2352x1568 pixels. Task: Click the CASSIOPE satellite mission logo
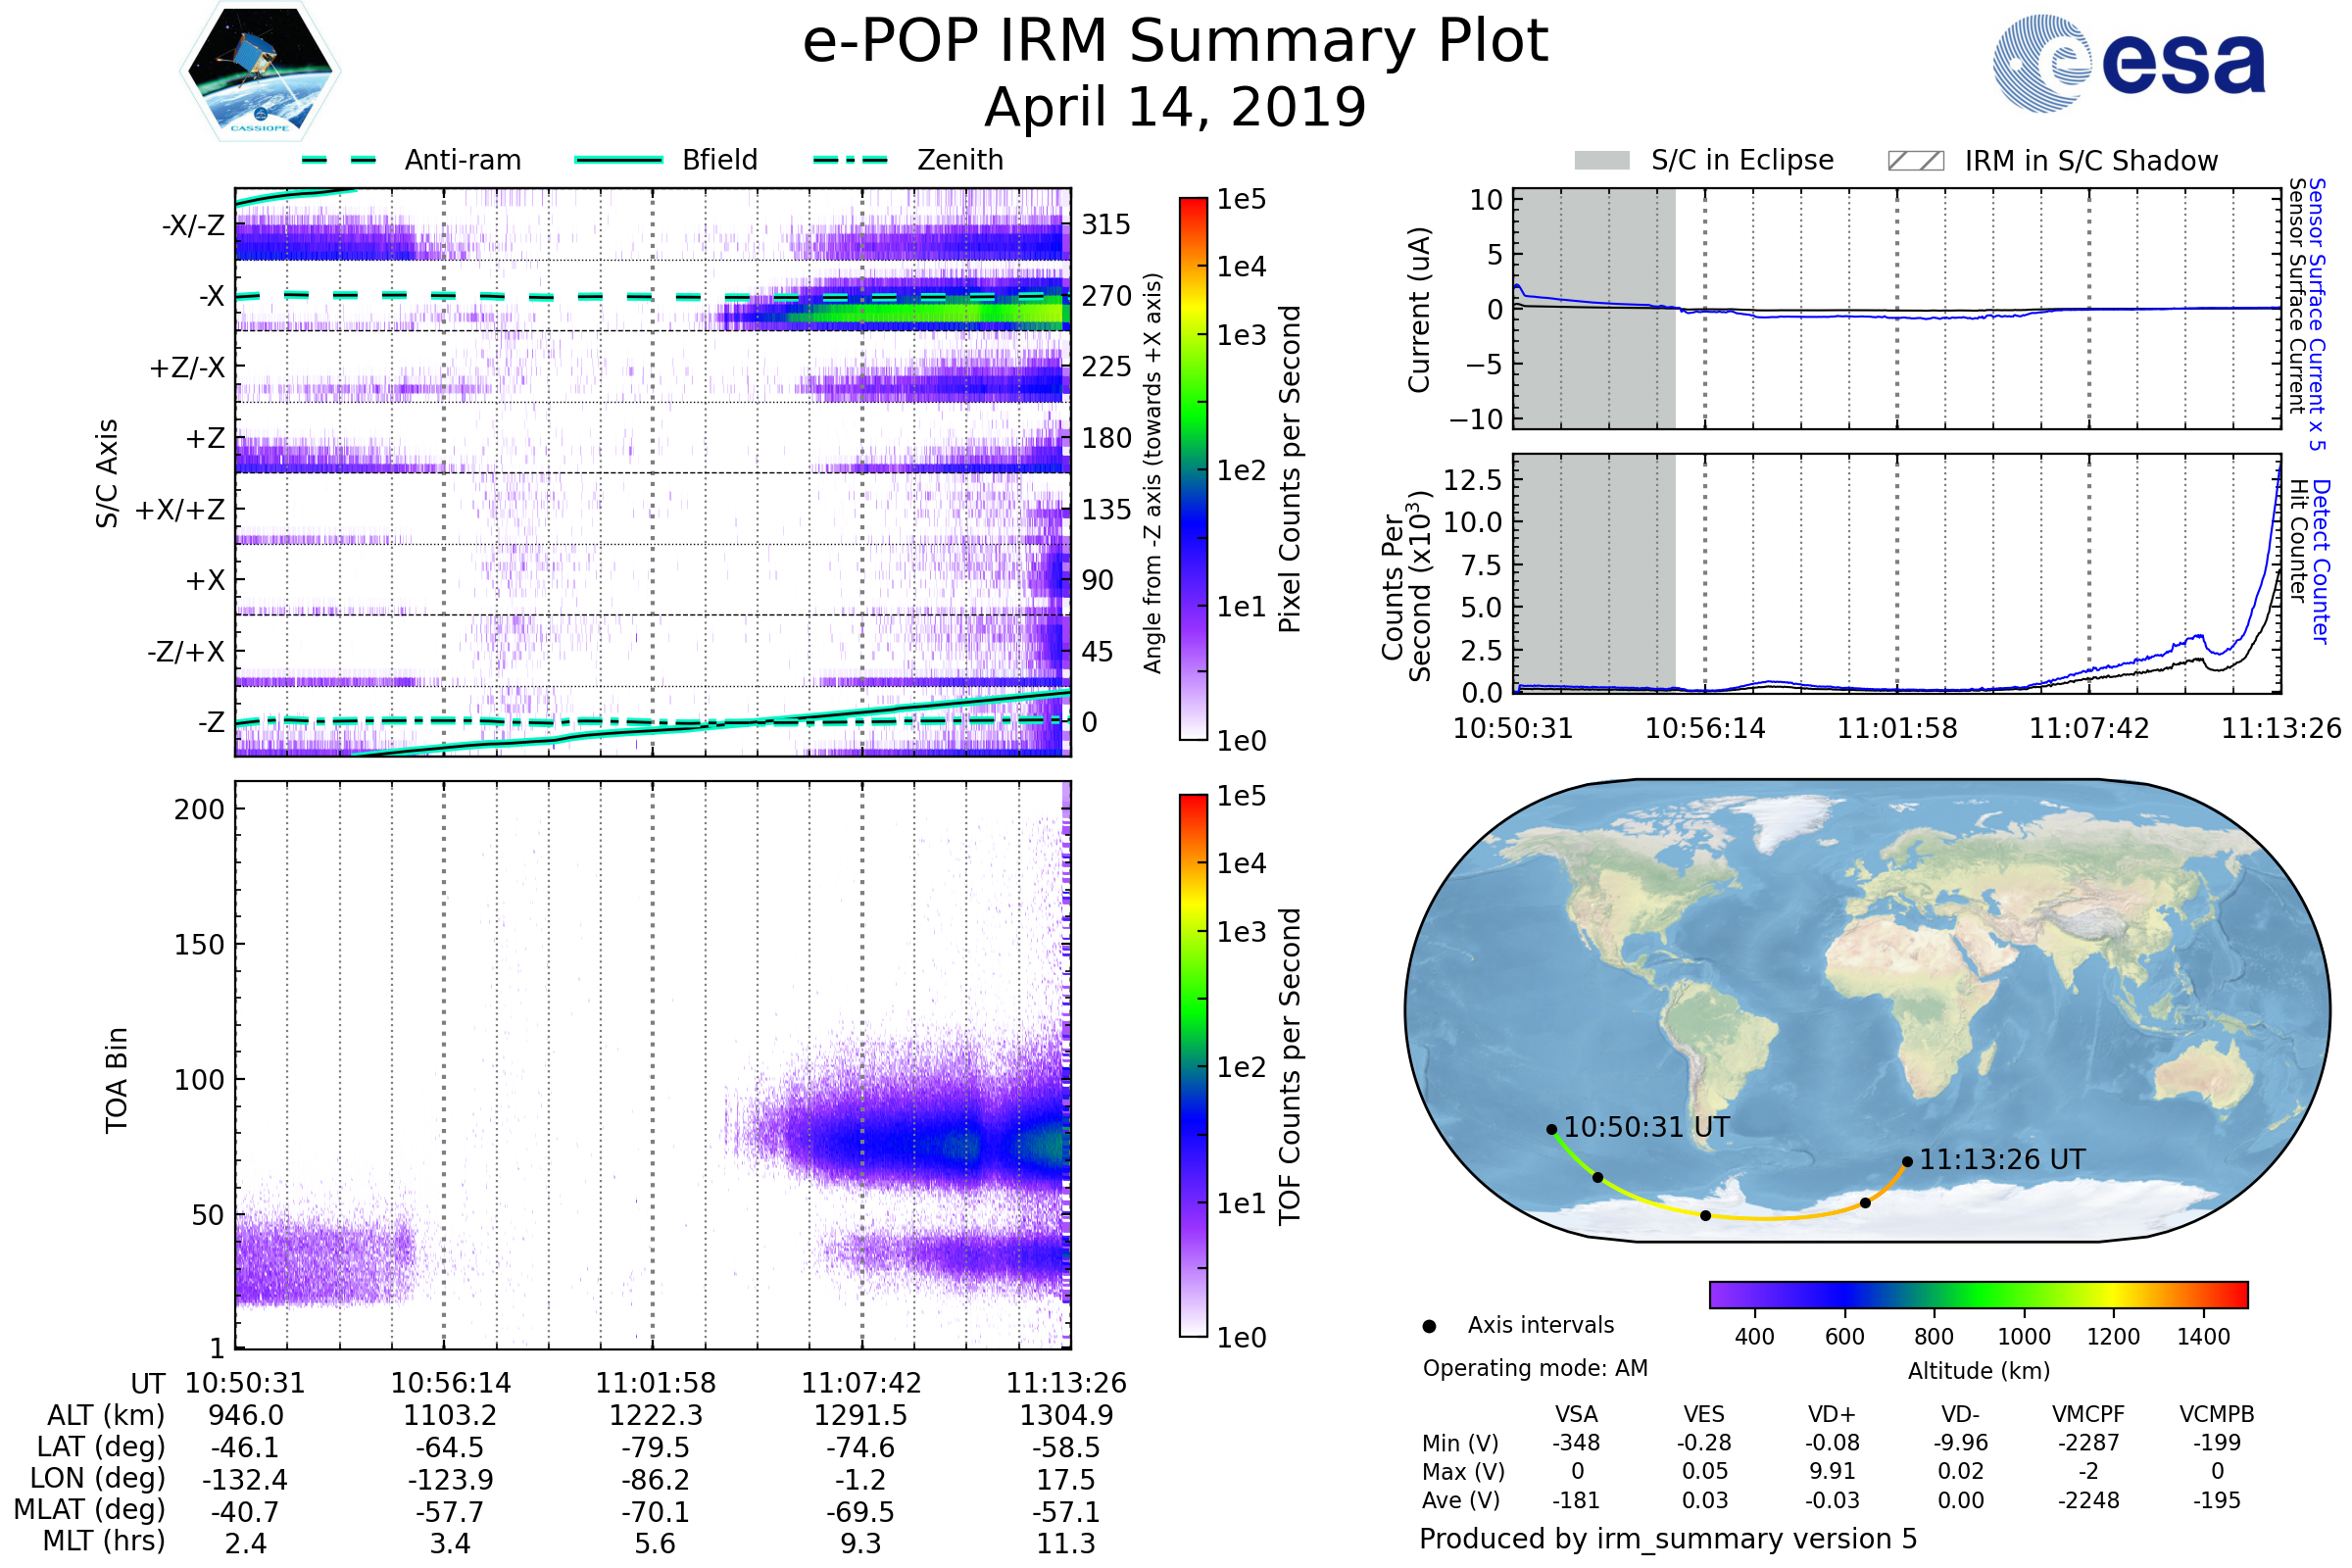coord(260,72)
